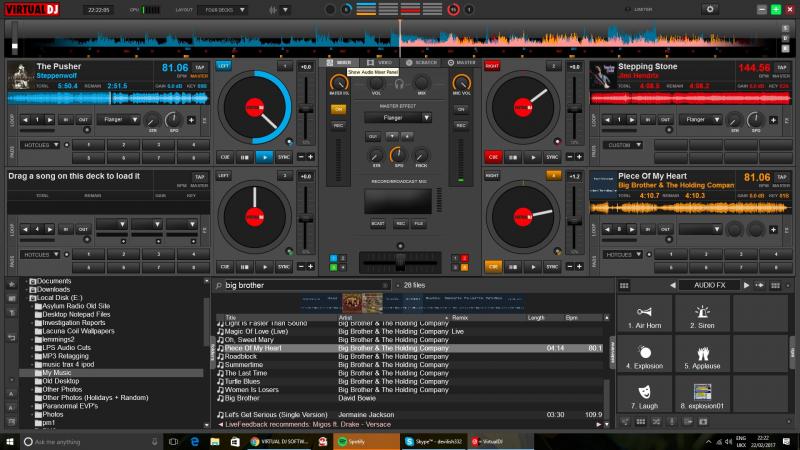This screenshot has width=800, height=450.
Task: Click next sampler bank arrow
Action: click(746, 285)
